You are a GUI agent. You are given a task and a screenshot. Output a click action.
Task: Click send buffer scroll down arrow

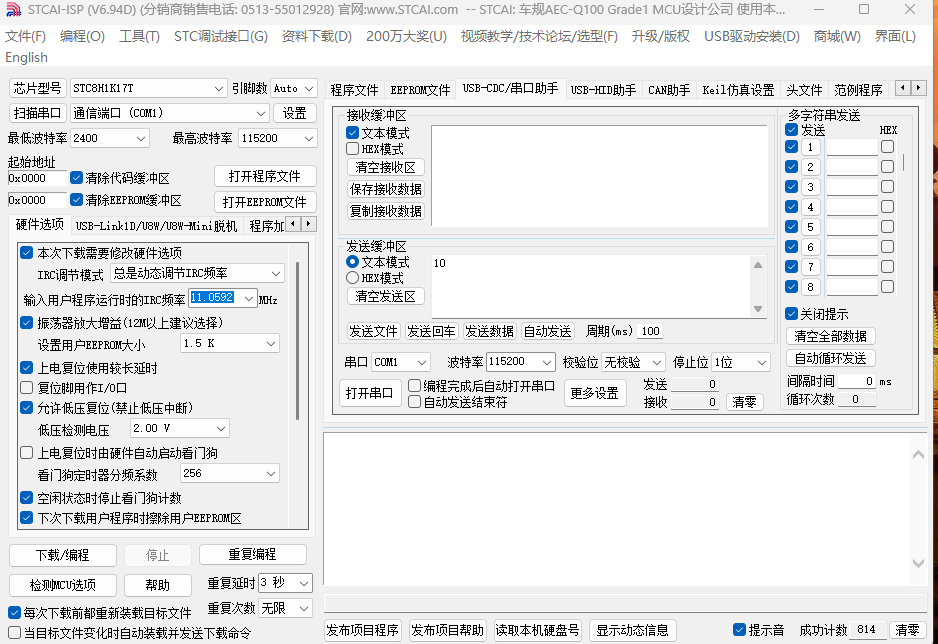[x=757, y=309]
